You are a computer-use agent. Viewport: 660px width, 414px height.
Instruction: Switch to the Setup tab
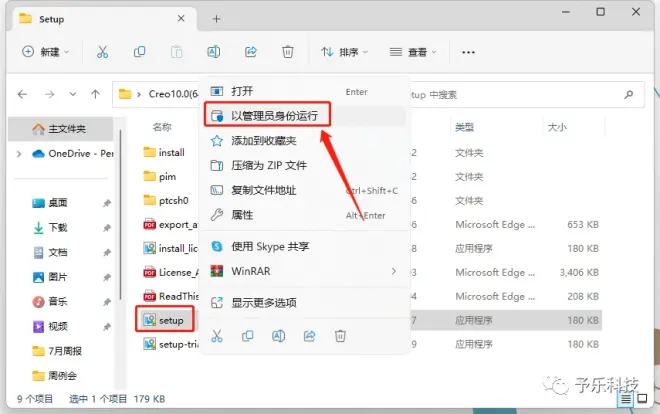click(x=102, y=19)
